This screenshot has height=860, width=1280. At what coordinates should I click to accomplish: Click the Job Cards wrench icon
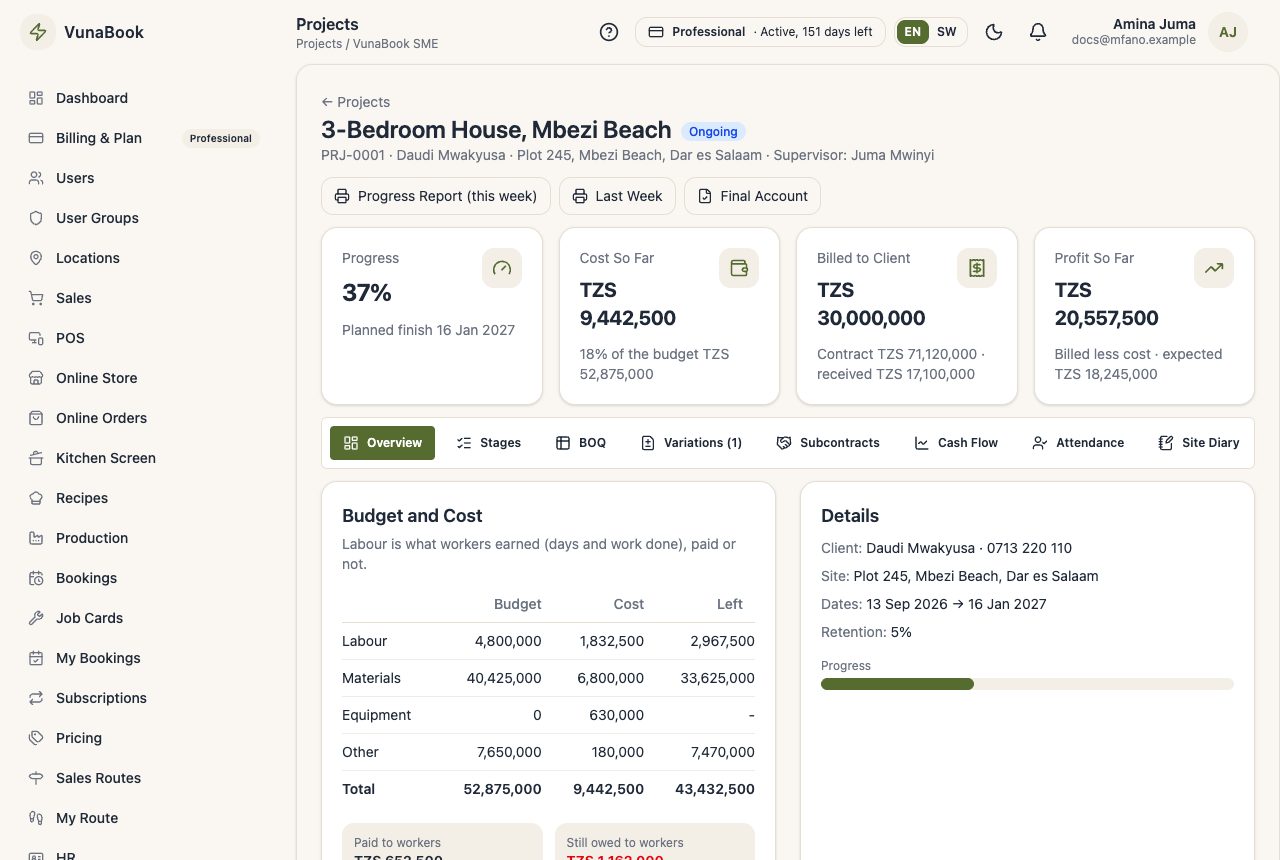(x=36, y=618)
